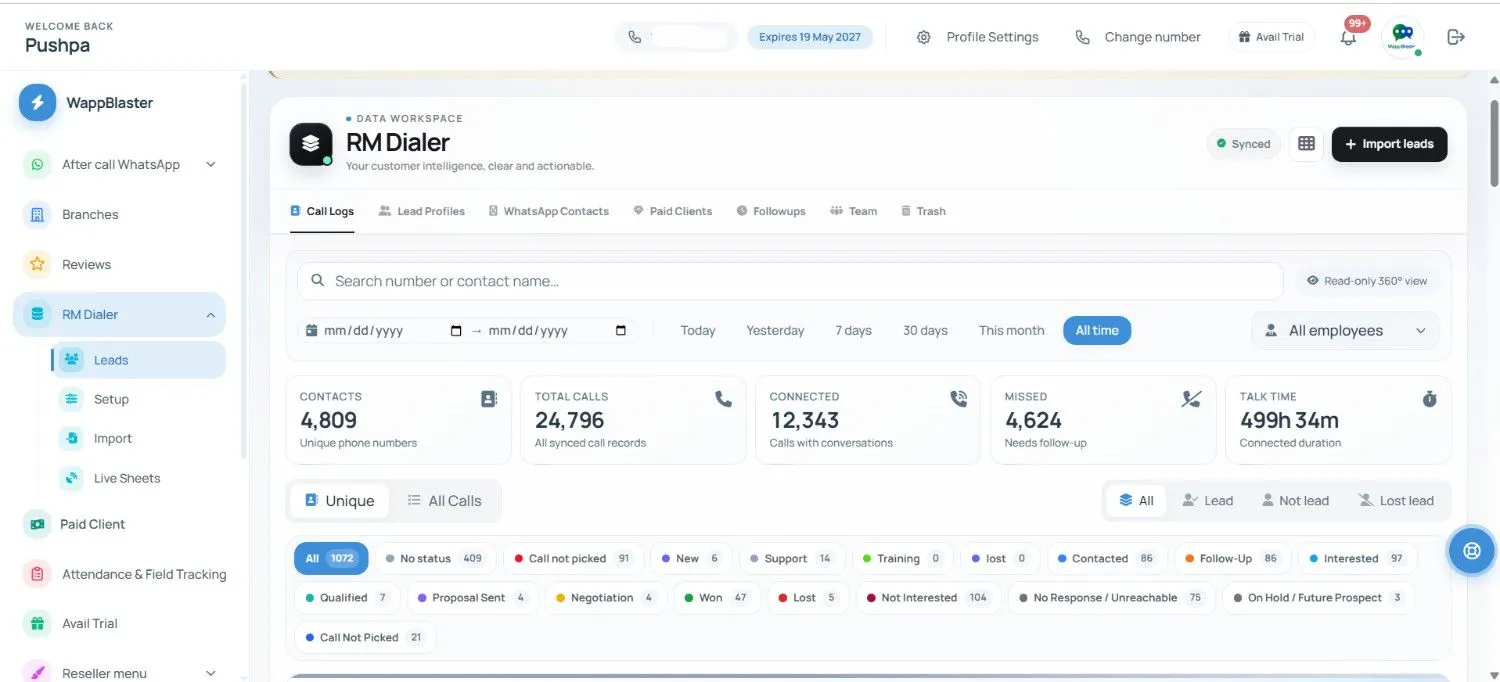Collapse the RM Dialer sidebar menu chevron
The image size is (1500, 682).
coord(211,315)
